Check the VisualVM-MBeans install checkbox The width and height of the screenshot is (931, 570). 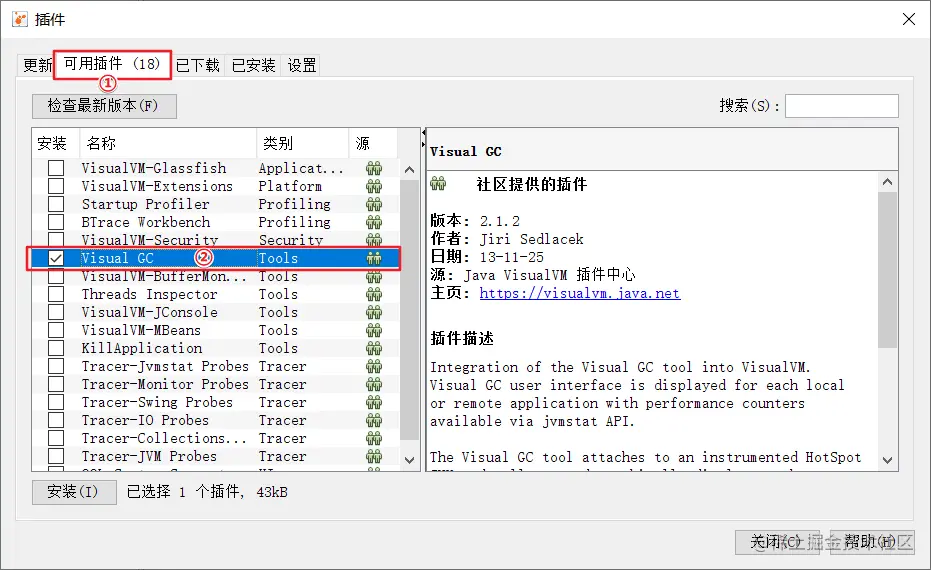pos(56,330)
